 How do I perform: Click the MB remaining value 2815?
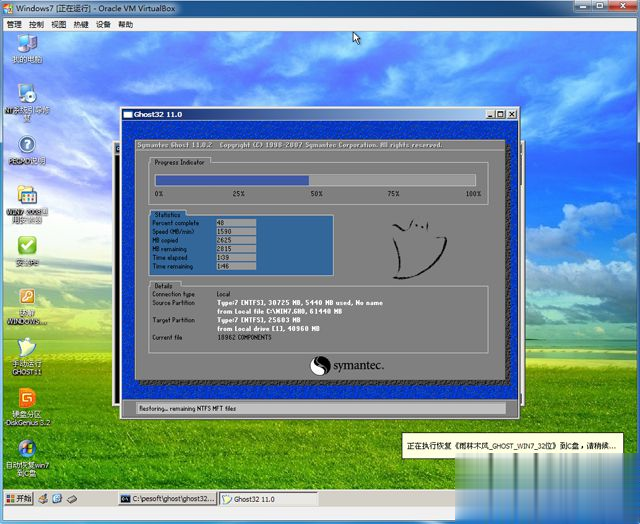pos(236,249)
